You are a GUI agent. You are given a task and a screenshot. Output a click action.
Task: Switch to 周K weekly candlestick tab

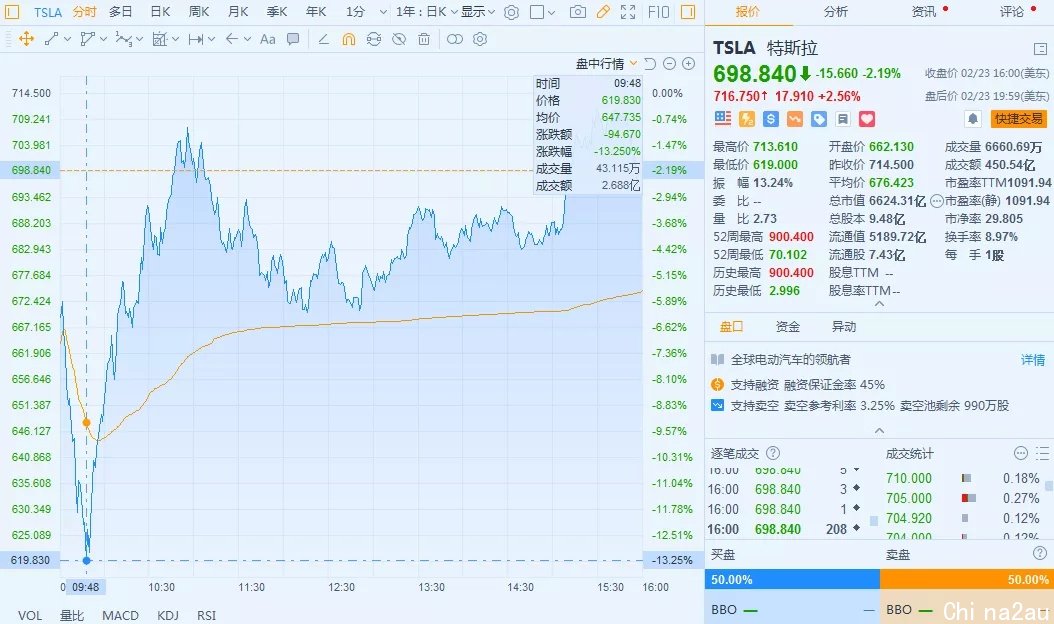(199, 12)
